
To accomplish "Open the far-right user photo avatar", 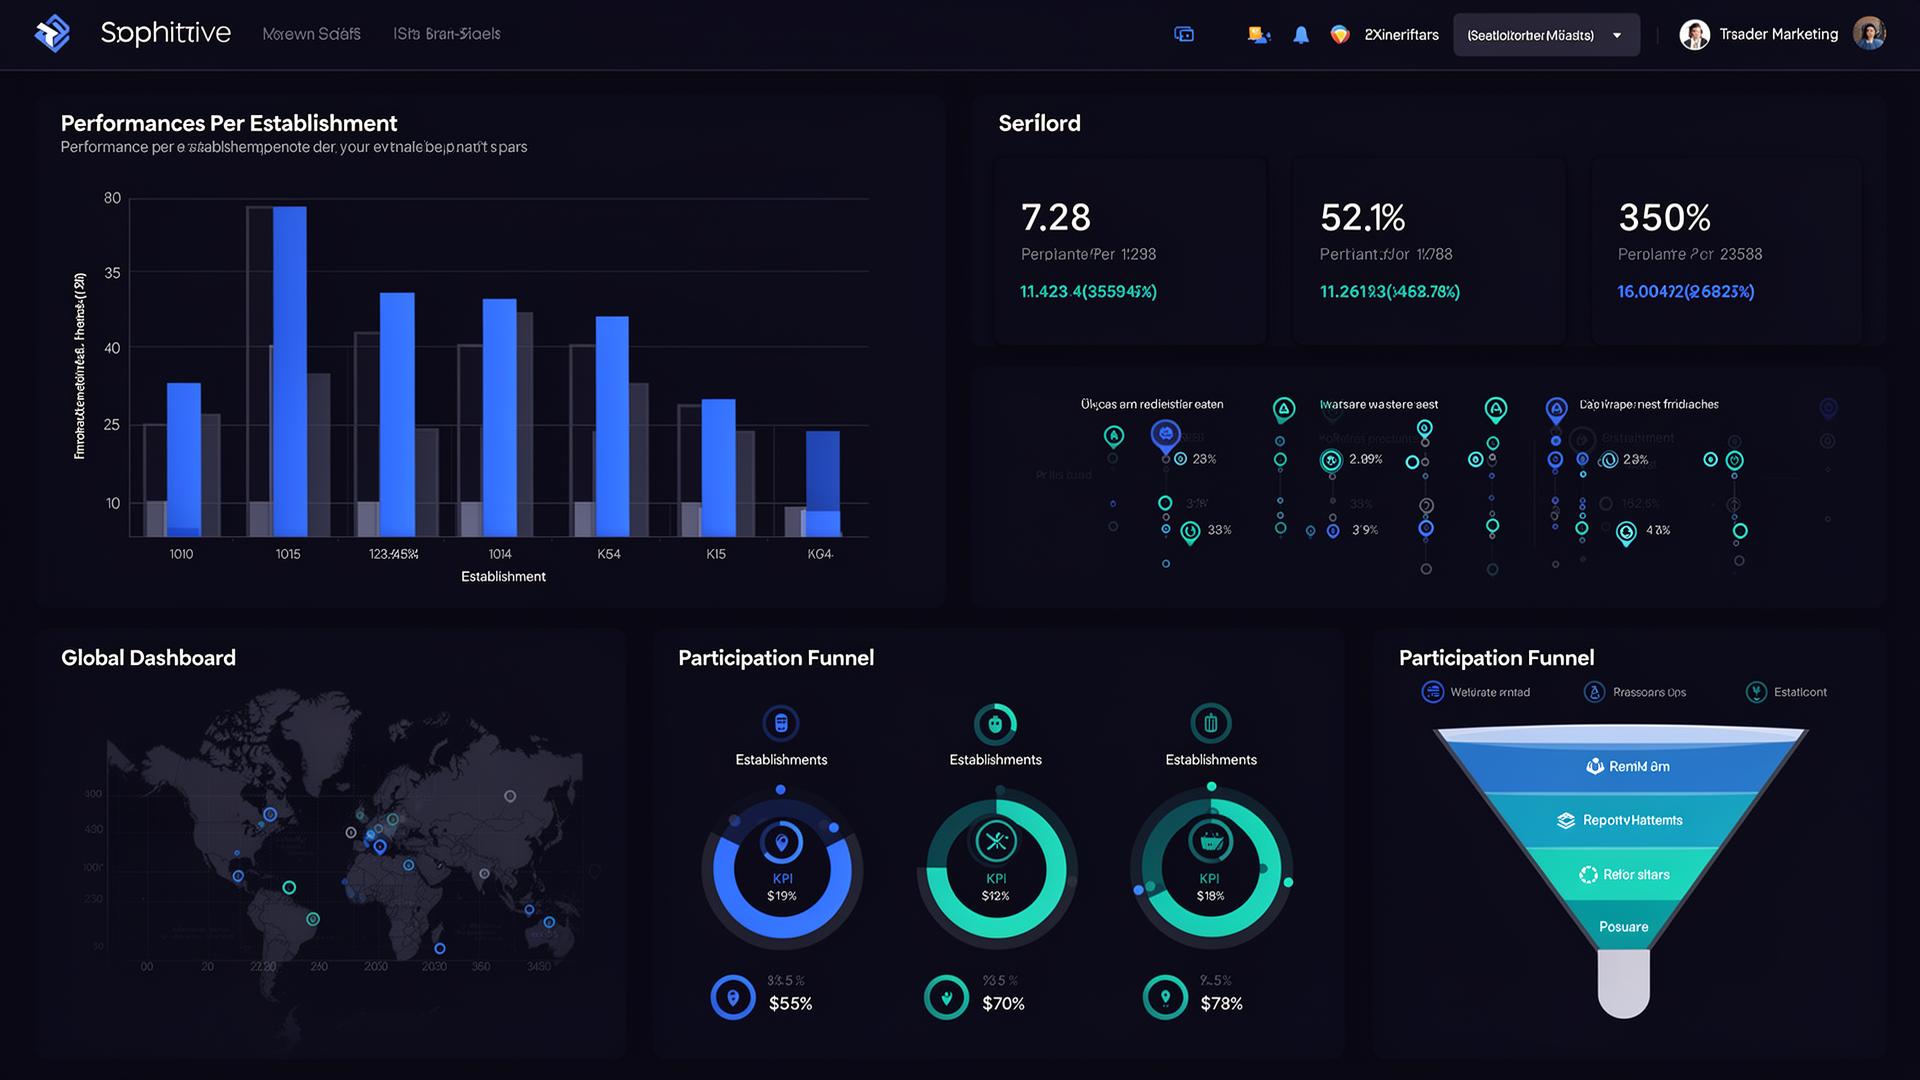I will coord(1869,34).
